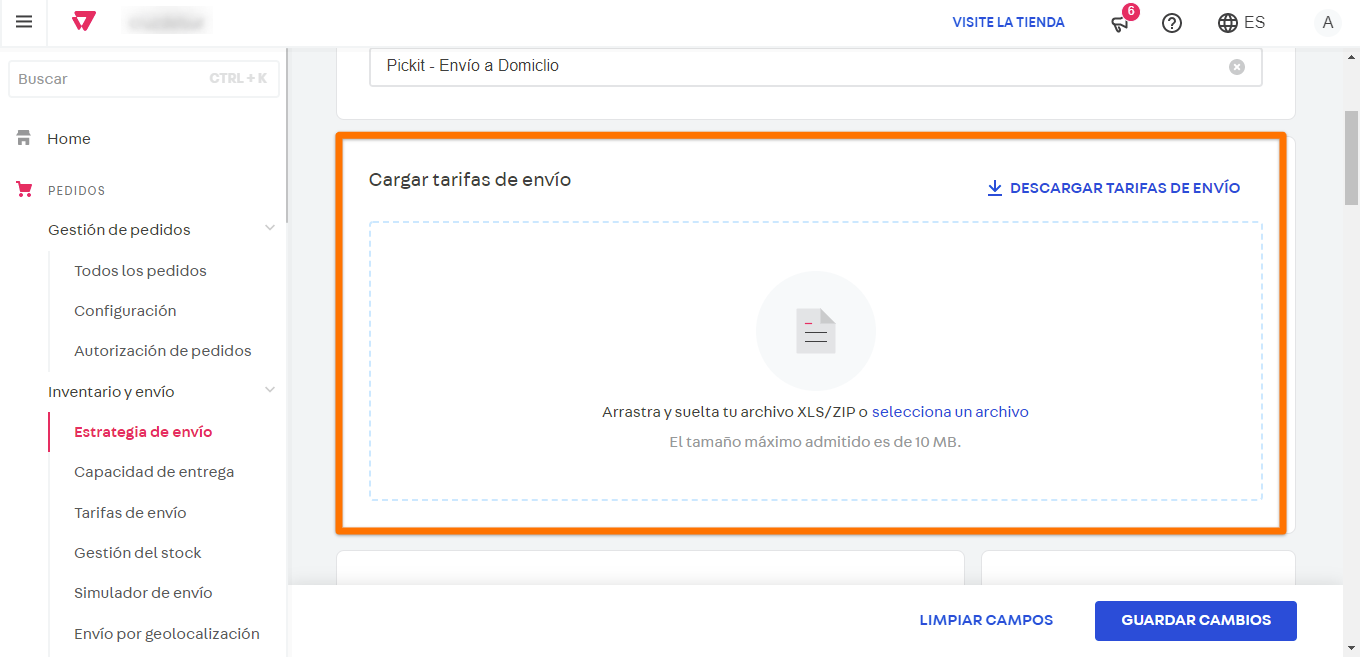1360x657 pixels.
Task: Open the search field with CTRL+K
Action: click(x=143, y=79)
